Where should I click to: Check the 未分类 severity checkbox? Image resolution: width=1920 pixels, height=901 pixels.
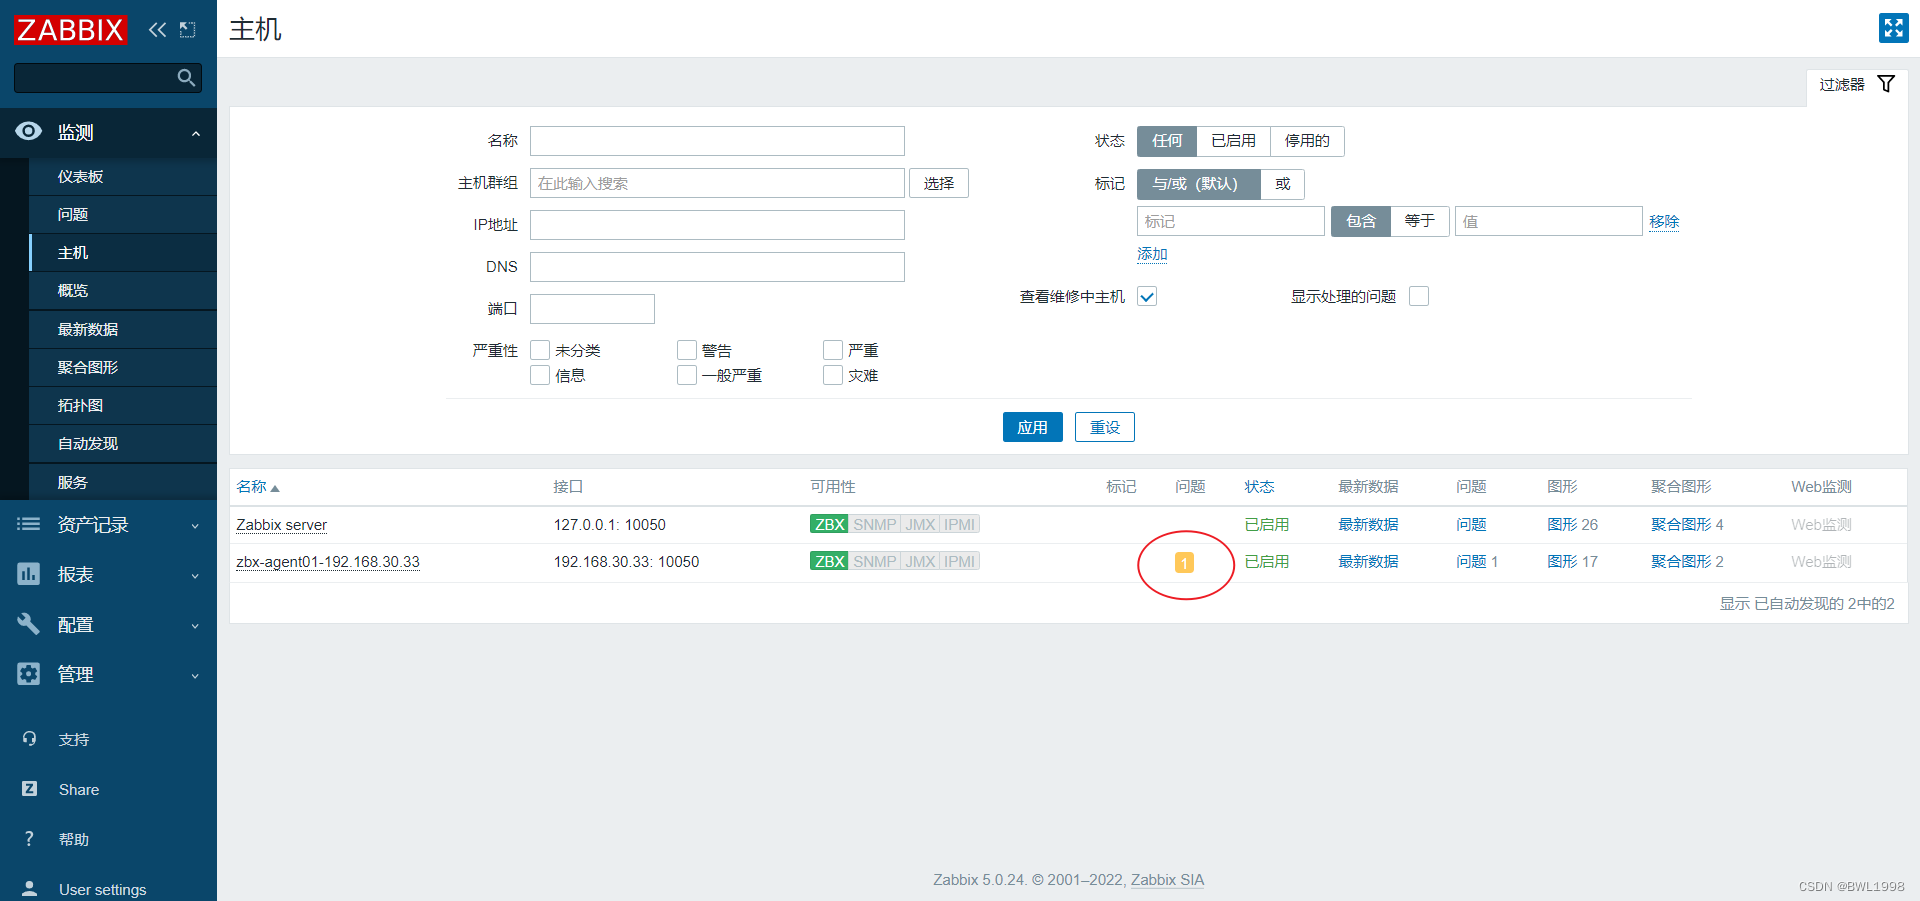pyautogui.click(x=540, y=350)
